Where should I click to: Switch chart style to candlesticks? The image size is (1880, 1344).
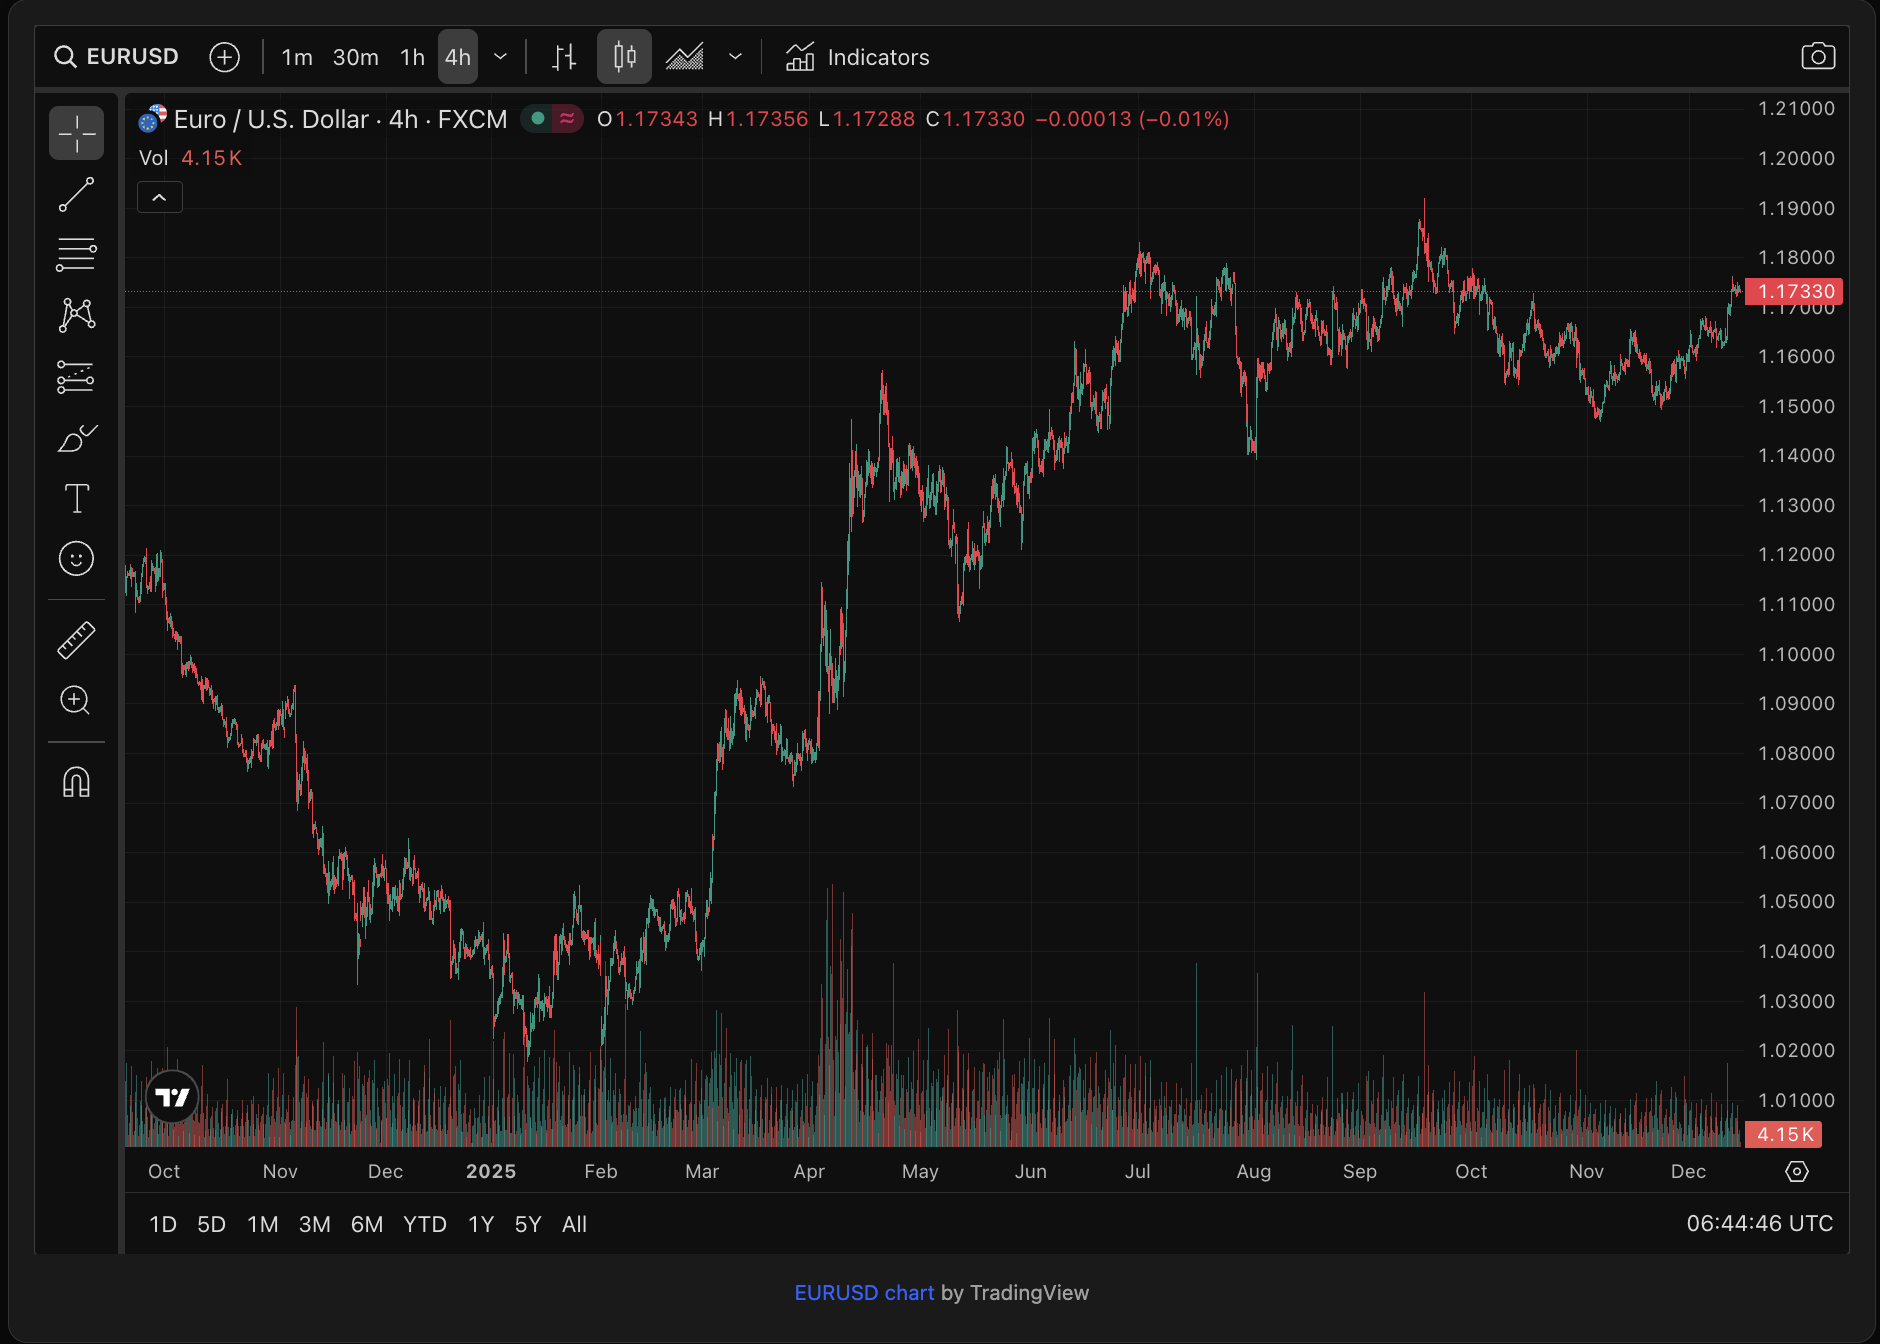(624, 56)
